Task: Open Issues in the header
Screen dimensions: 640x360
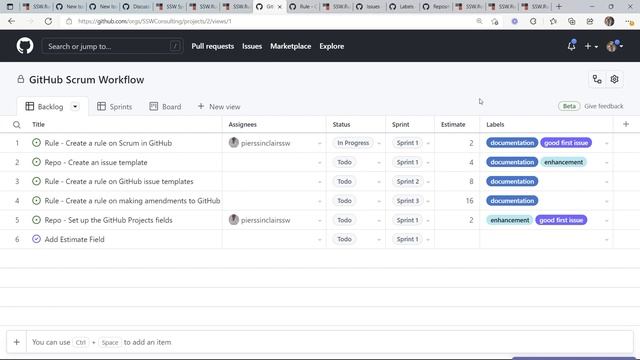Action: (x=252, y=46)
